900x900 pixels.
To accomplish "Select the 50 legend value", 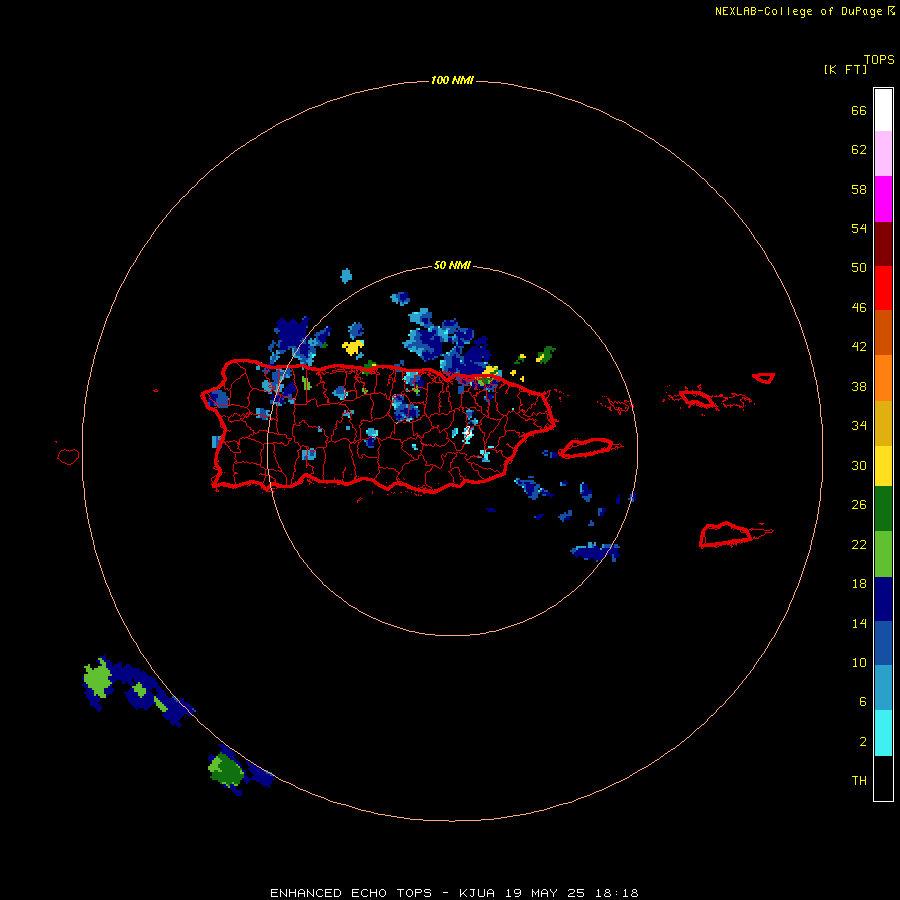I will click(859, 268).
